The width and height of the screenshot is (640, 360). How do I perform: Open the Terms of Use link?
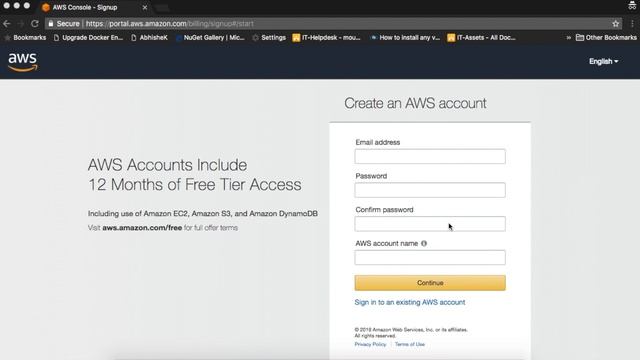[x=410, y=344]
